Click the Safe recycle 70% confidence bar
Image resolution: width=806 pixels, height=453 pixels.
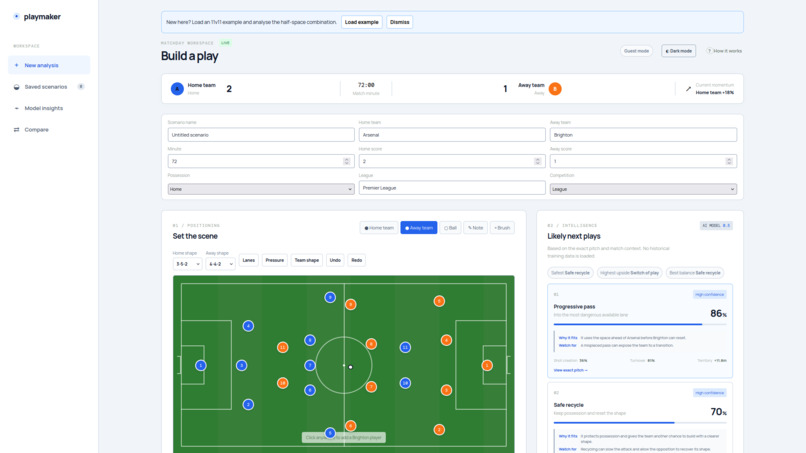click(640, 423)
